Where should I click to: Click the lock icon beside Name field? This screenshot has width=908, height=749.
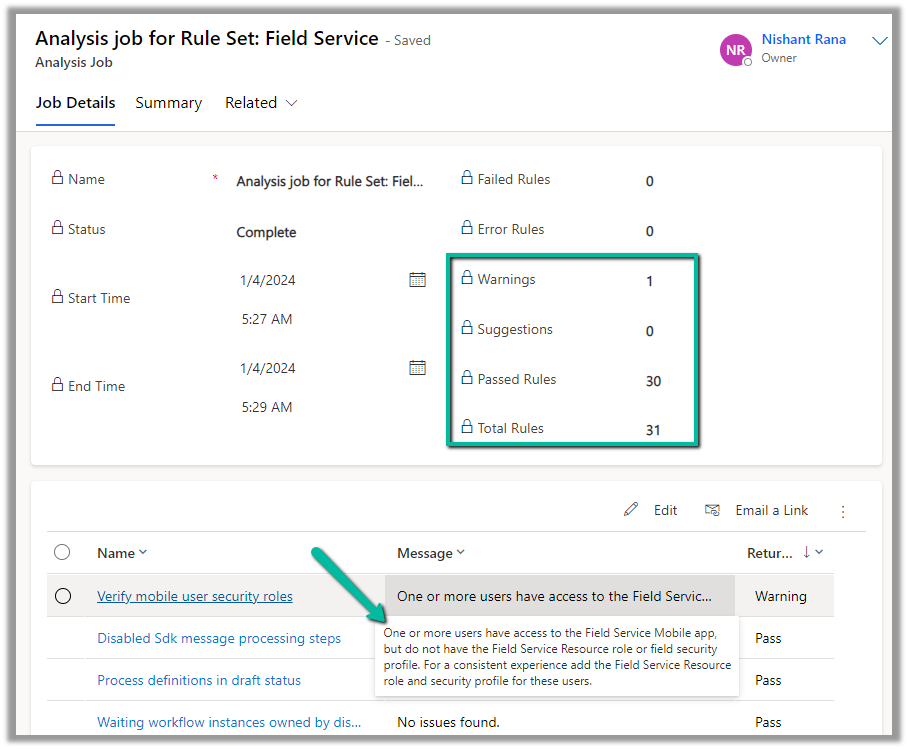click(x=57, y=179)
